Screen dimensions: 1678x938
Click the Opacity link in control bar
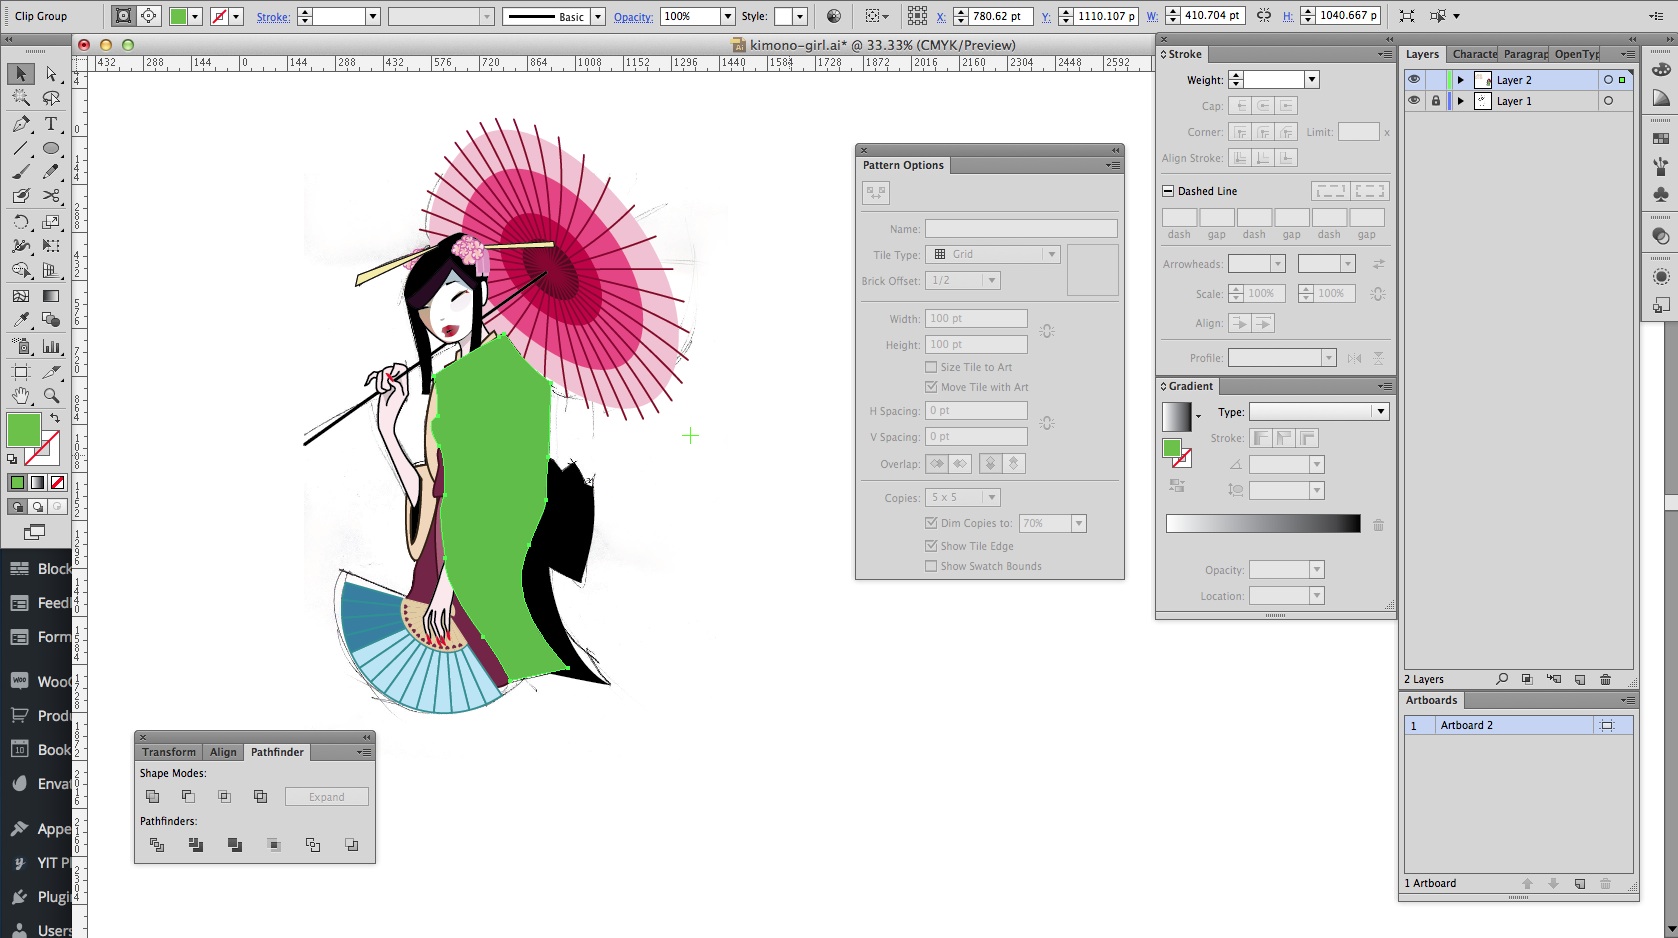tap(633, 17)
